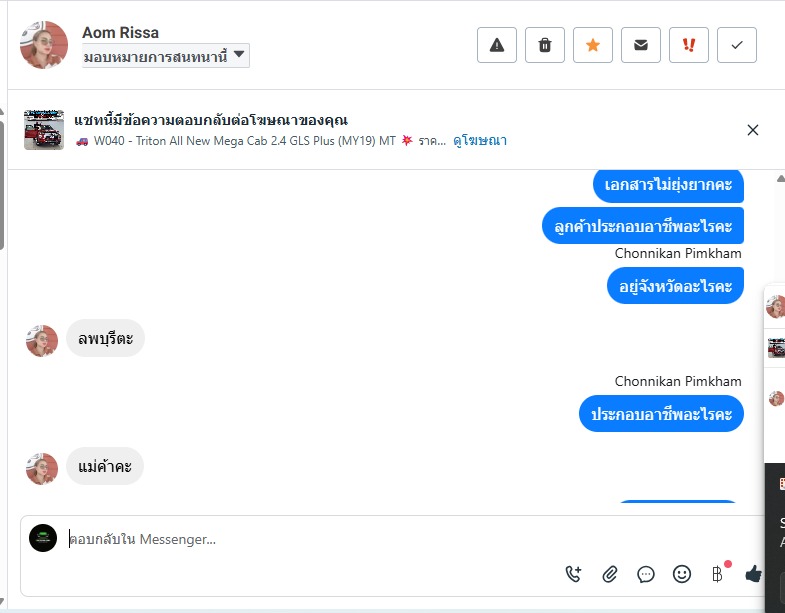This screenshot has width=785, height=613.
Task: Toggle the orange star follow-up flag
Action: coord(593,45)
